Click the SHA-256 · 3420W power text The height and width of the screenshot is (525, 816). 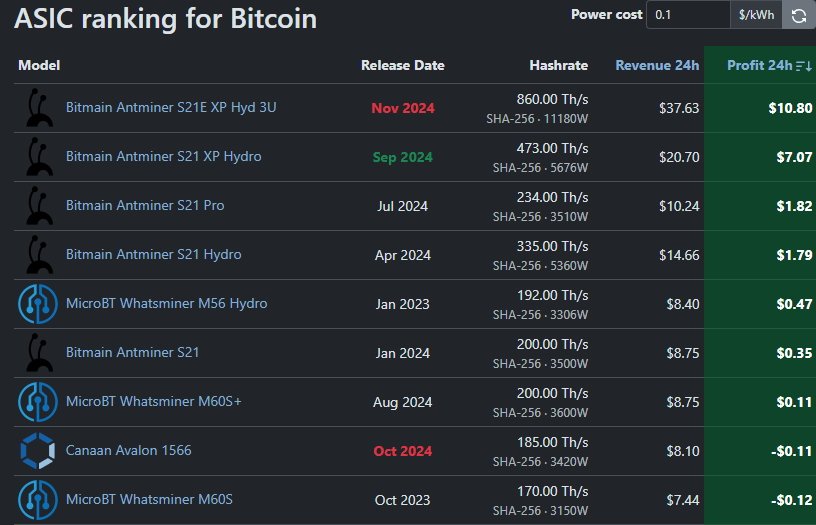click(x=540, y=462)
